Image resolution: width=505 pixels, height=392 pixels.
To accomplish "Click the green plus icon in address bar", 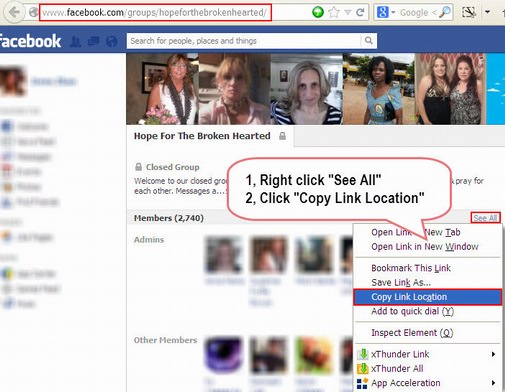I will (x=318, y=13).
